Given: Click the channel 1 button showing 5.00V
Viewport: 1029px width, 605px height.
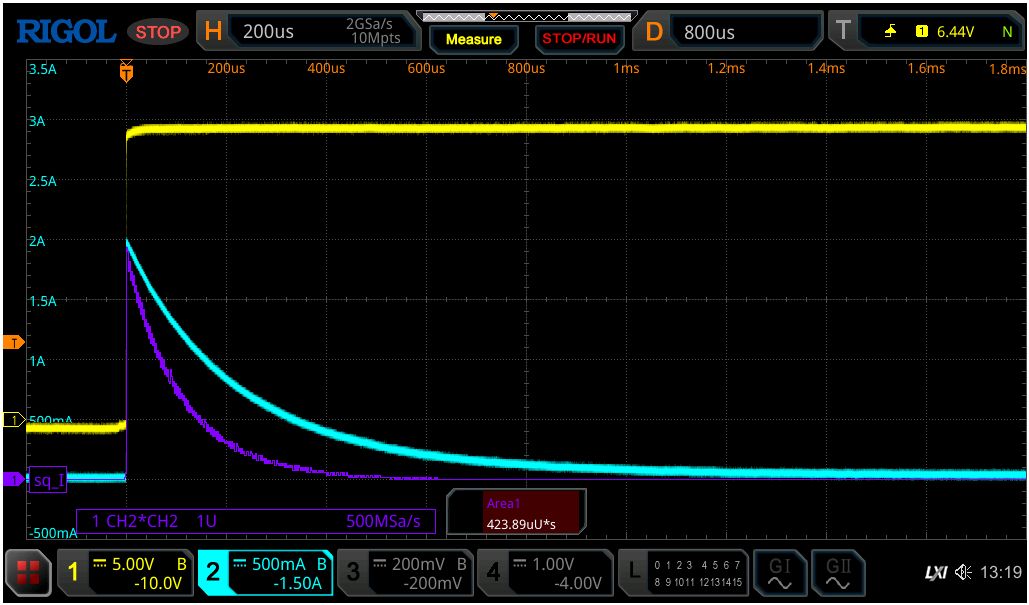Looking at the screenshot, I should click(126, 572).
